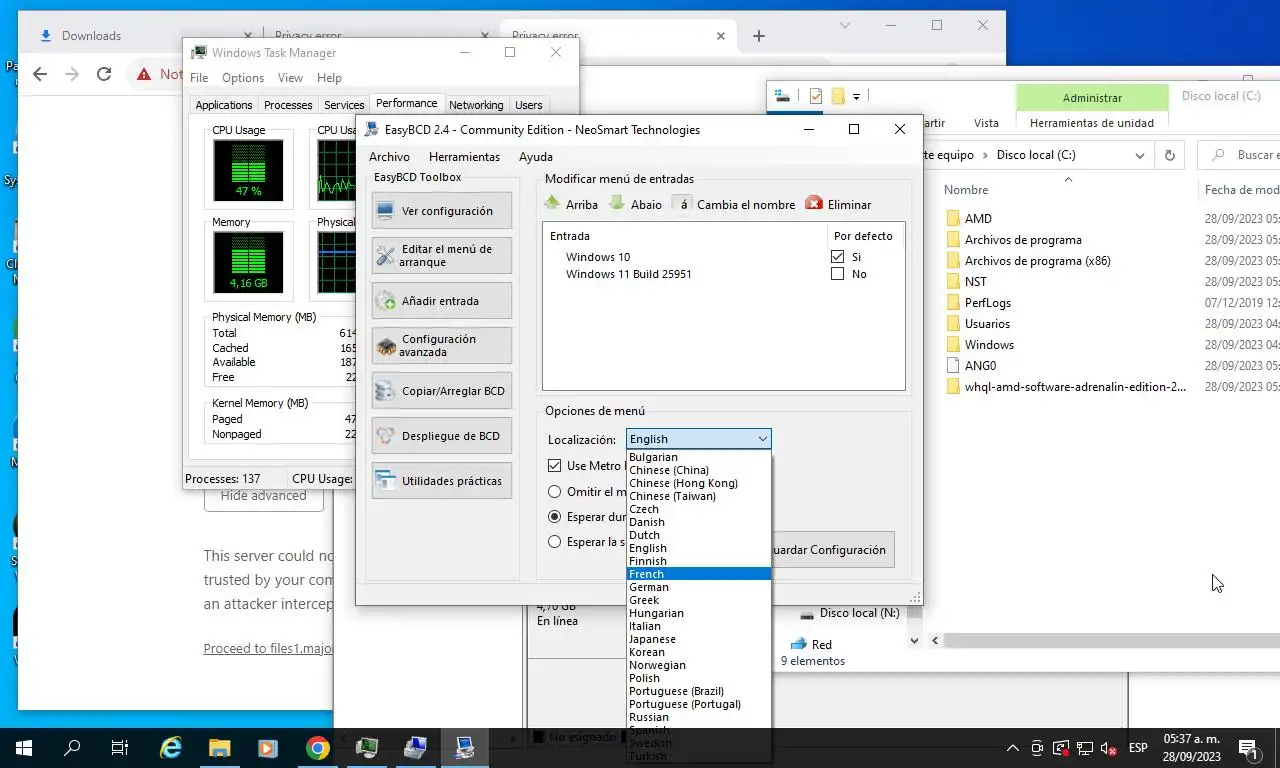
Task: Click the red Eliminar delete icon
Action: coord(814,203)
